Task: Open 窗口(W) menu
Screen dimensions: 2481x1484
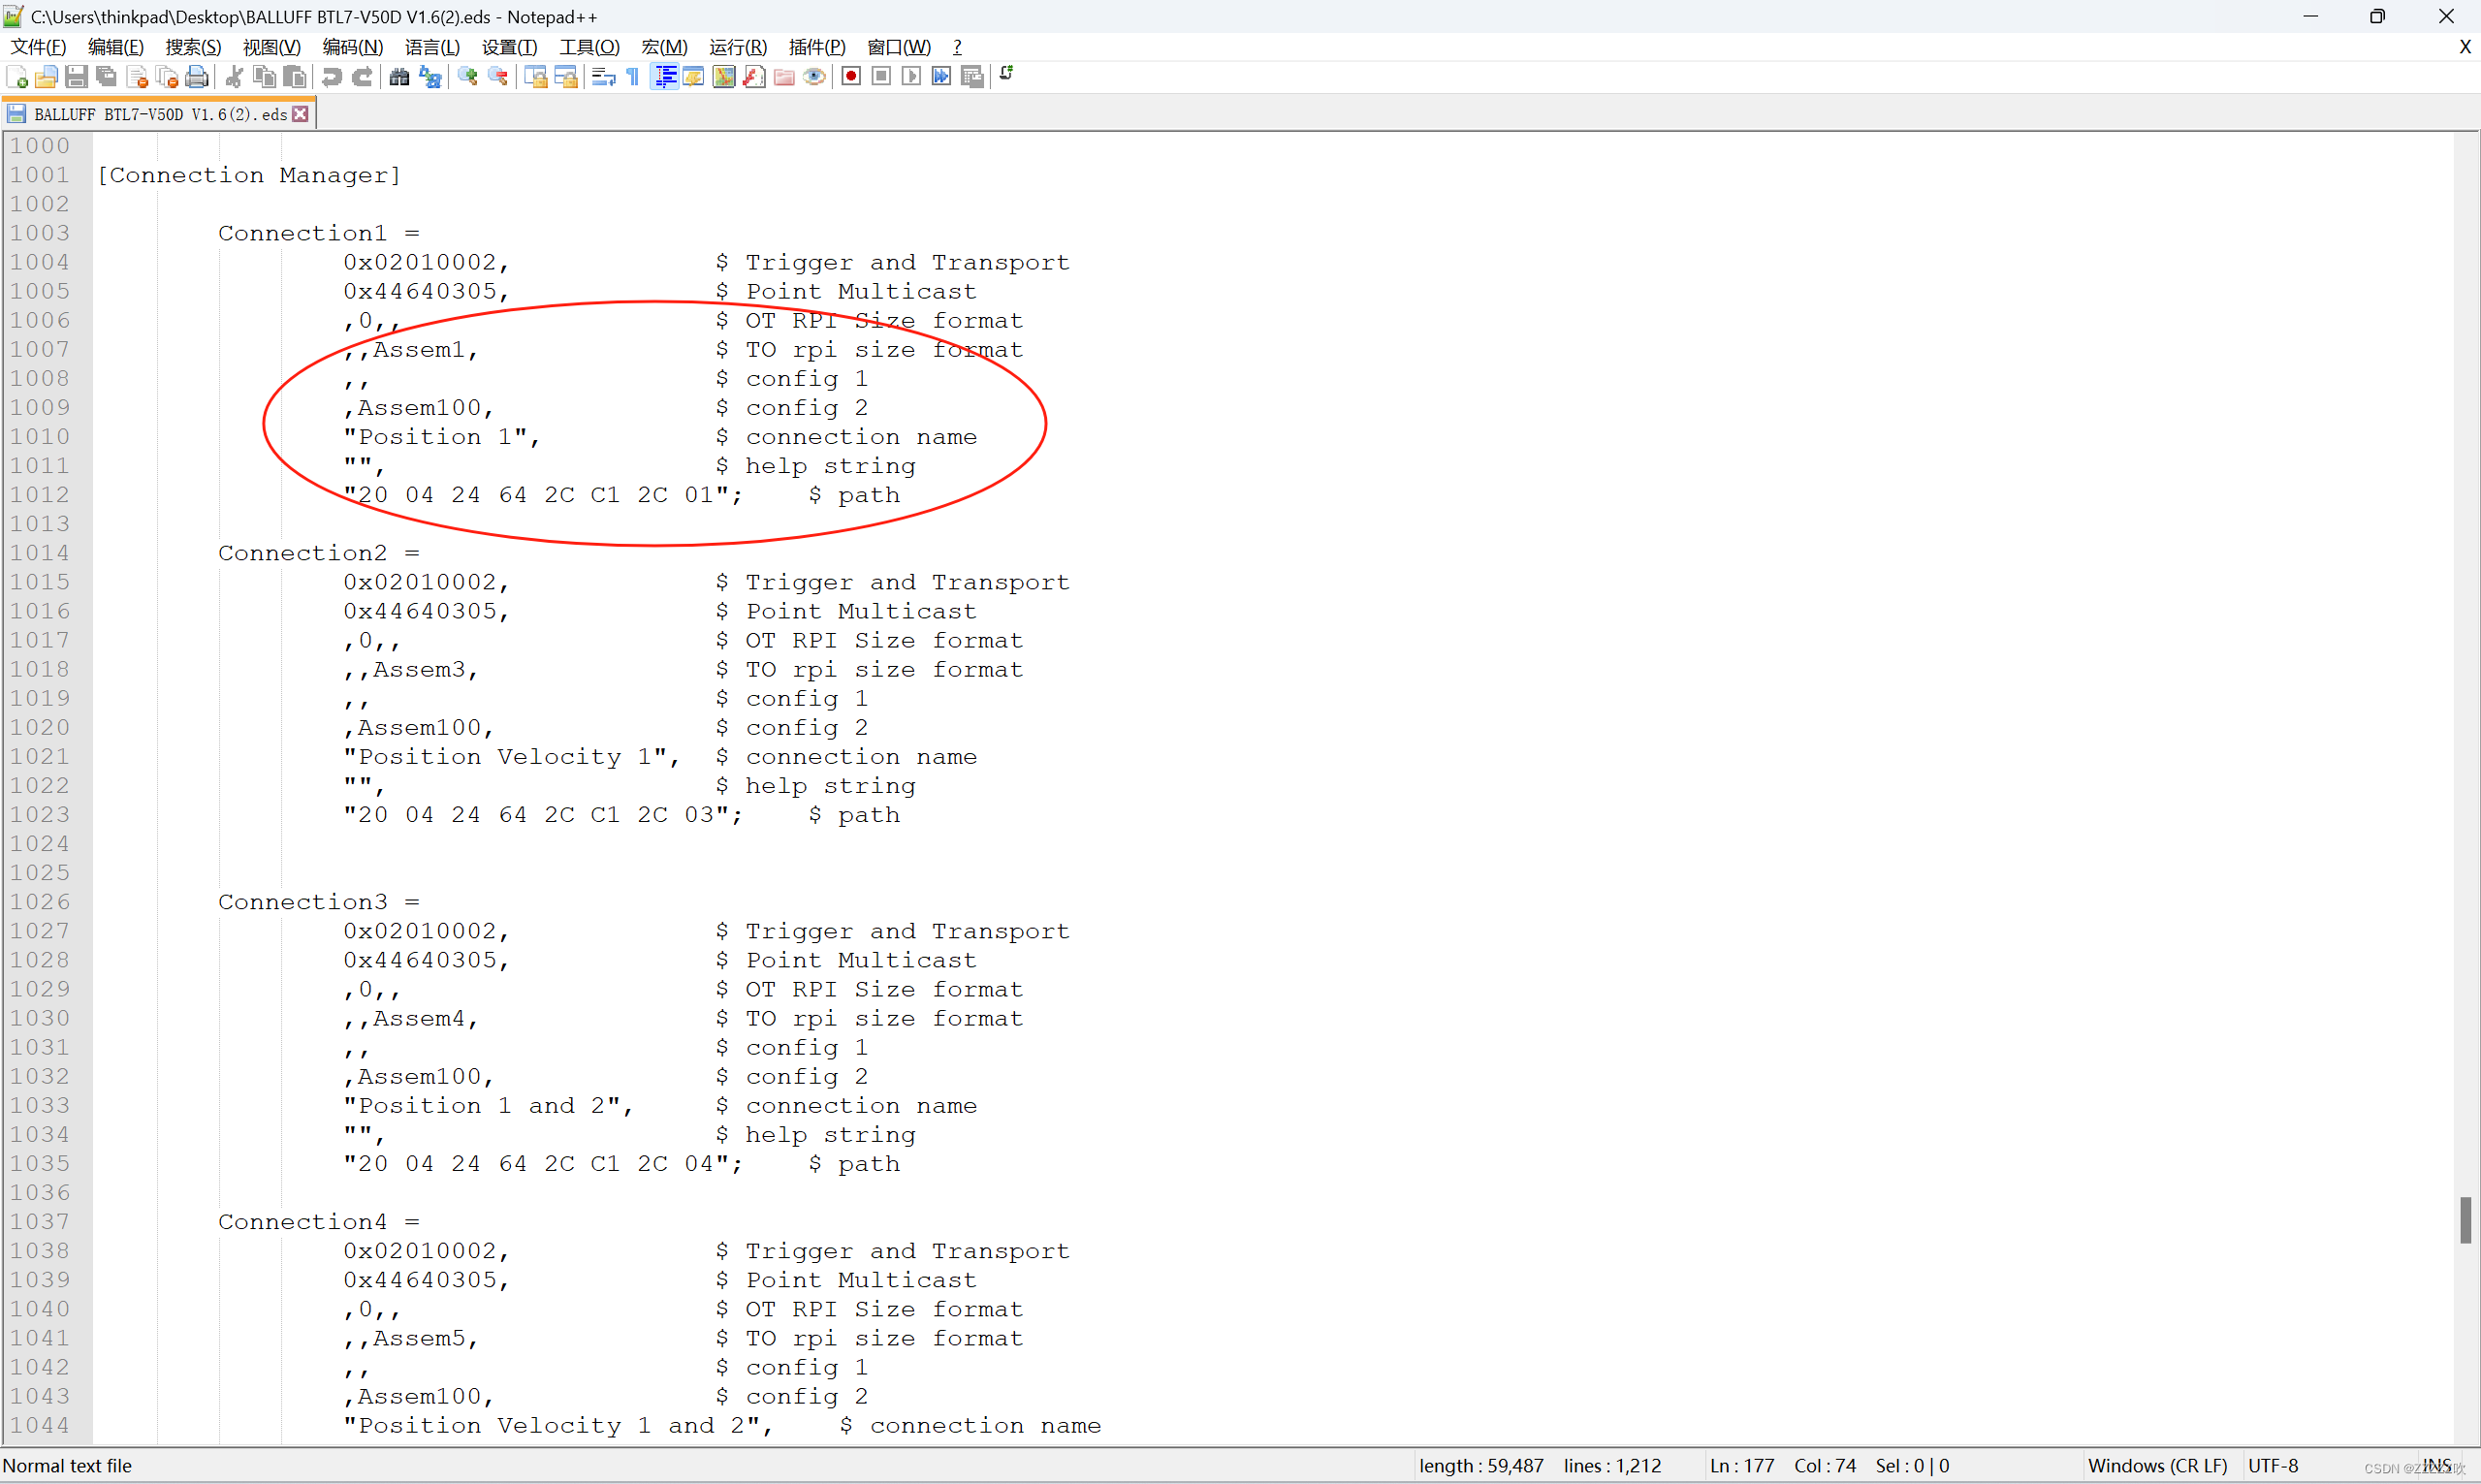Action: pyautogui.click(x=899, y=47)
